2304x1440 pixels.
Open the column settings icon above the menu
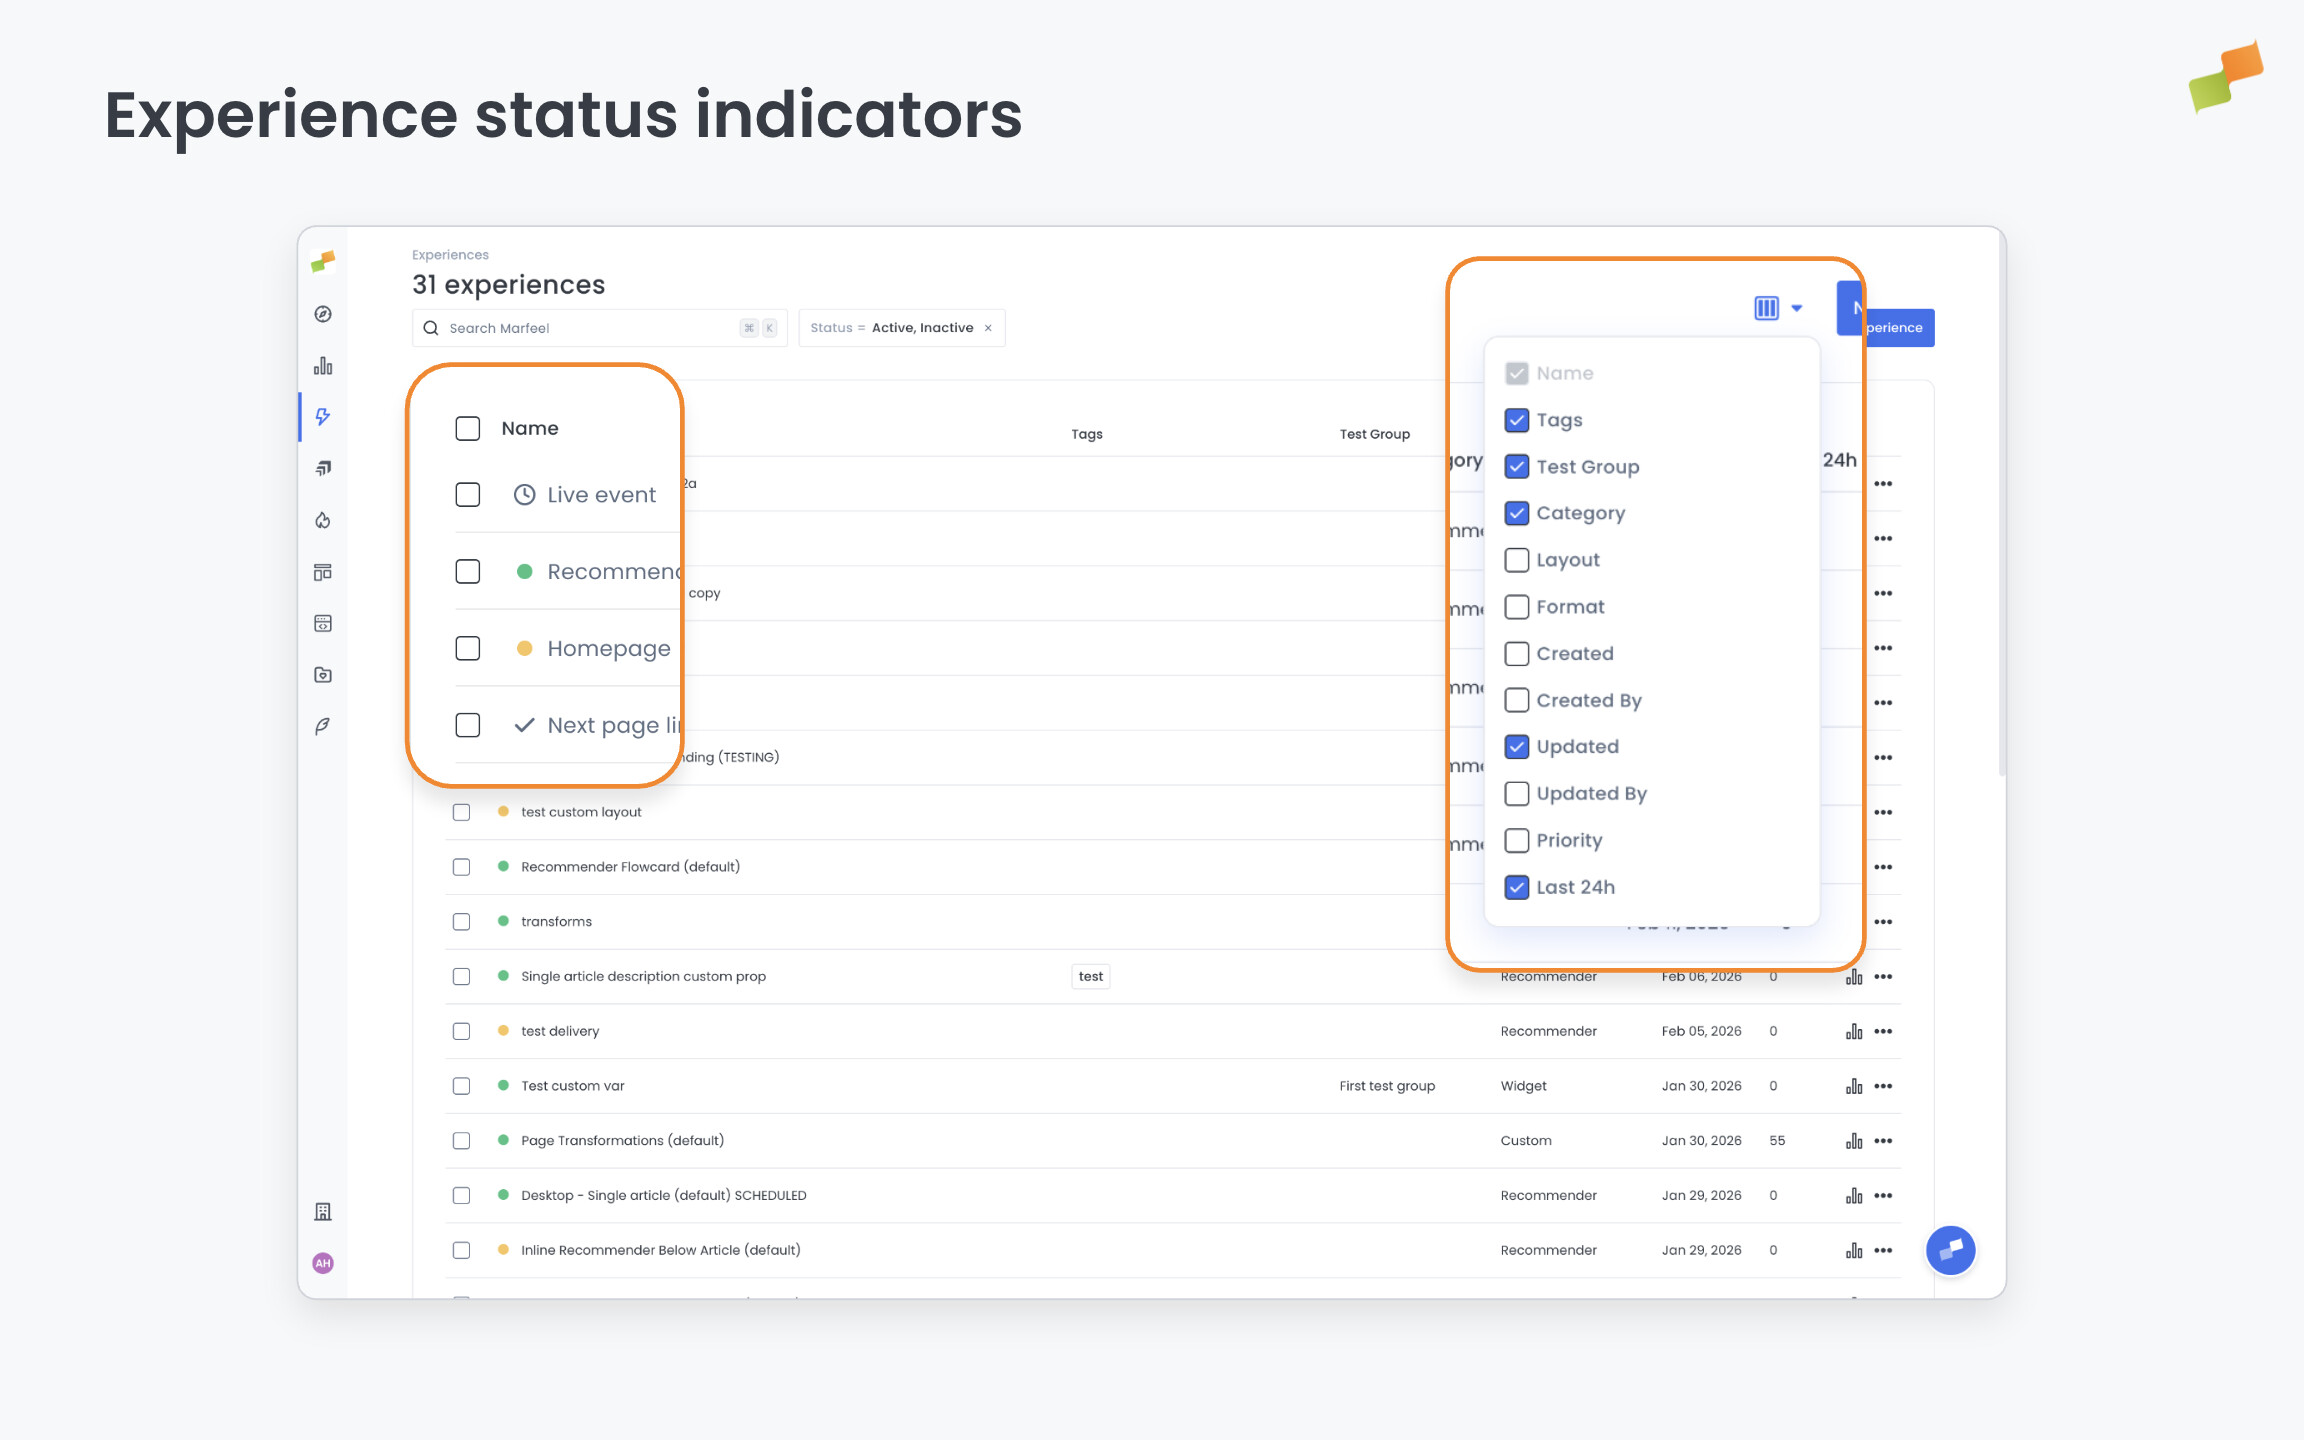pos(1766,308)
